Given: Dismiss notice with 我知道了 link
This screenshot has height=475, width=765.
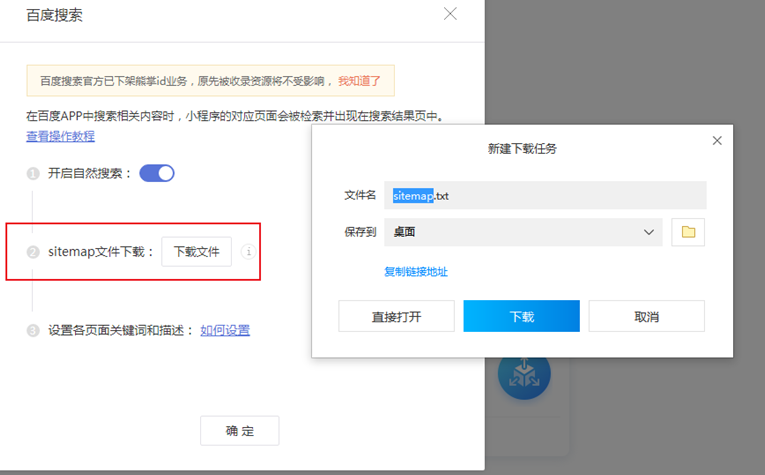Looking at the screenshot, I should (359, 81).
